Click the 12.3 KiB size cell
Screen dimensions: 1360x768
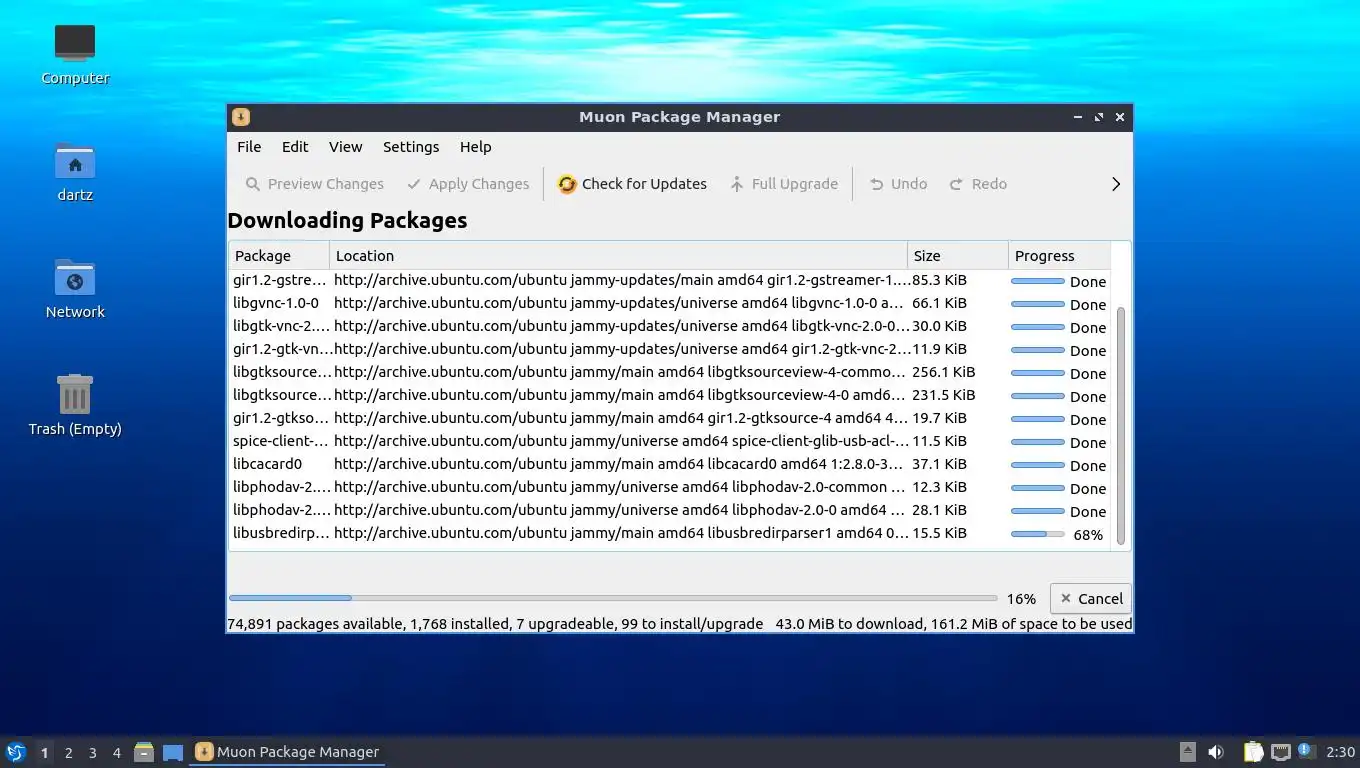pos(939,487)
